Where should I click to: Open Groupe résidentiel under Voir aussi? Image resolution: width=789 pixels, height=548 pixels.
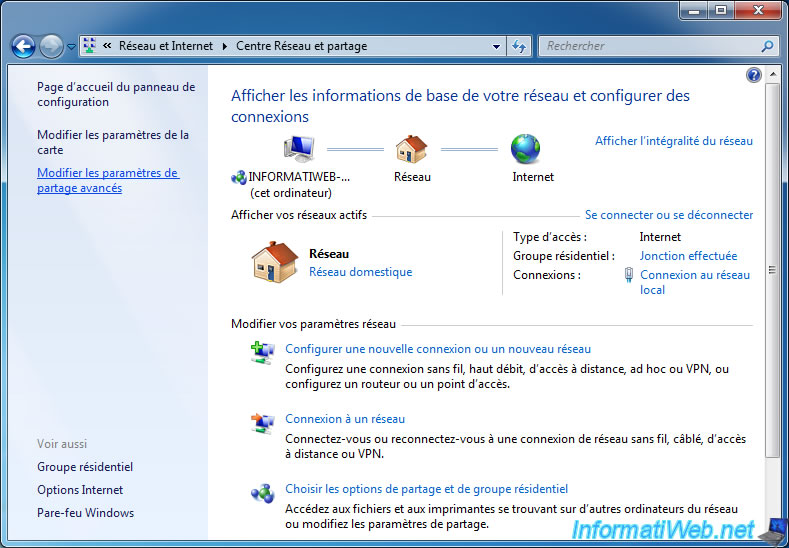point(85,467)
